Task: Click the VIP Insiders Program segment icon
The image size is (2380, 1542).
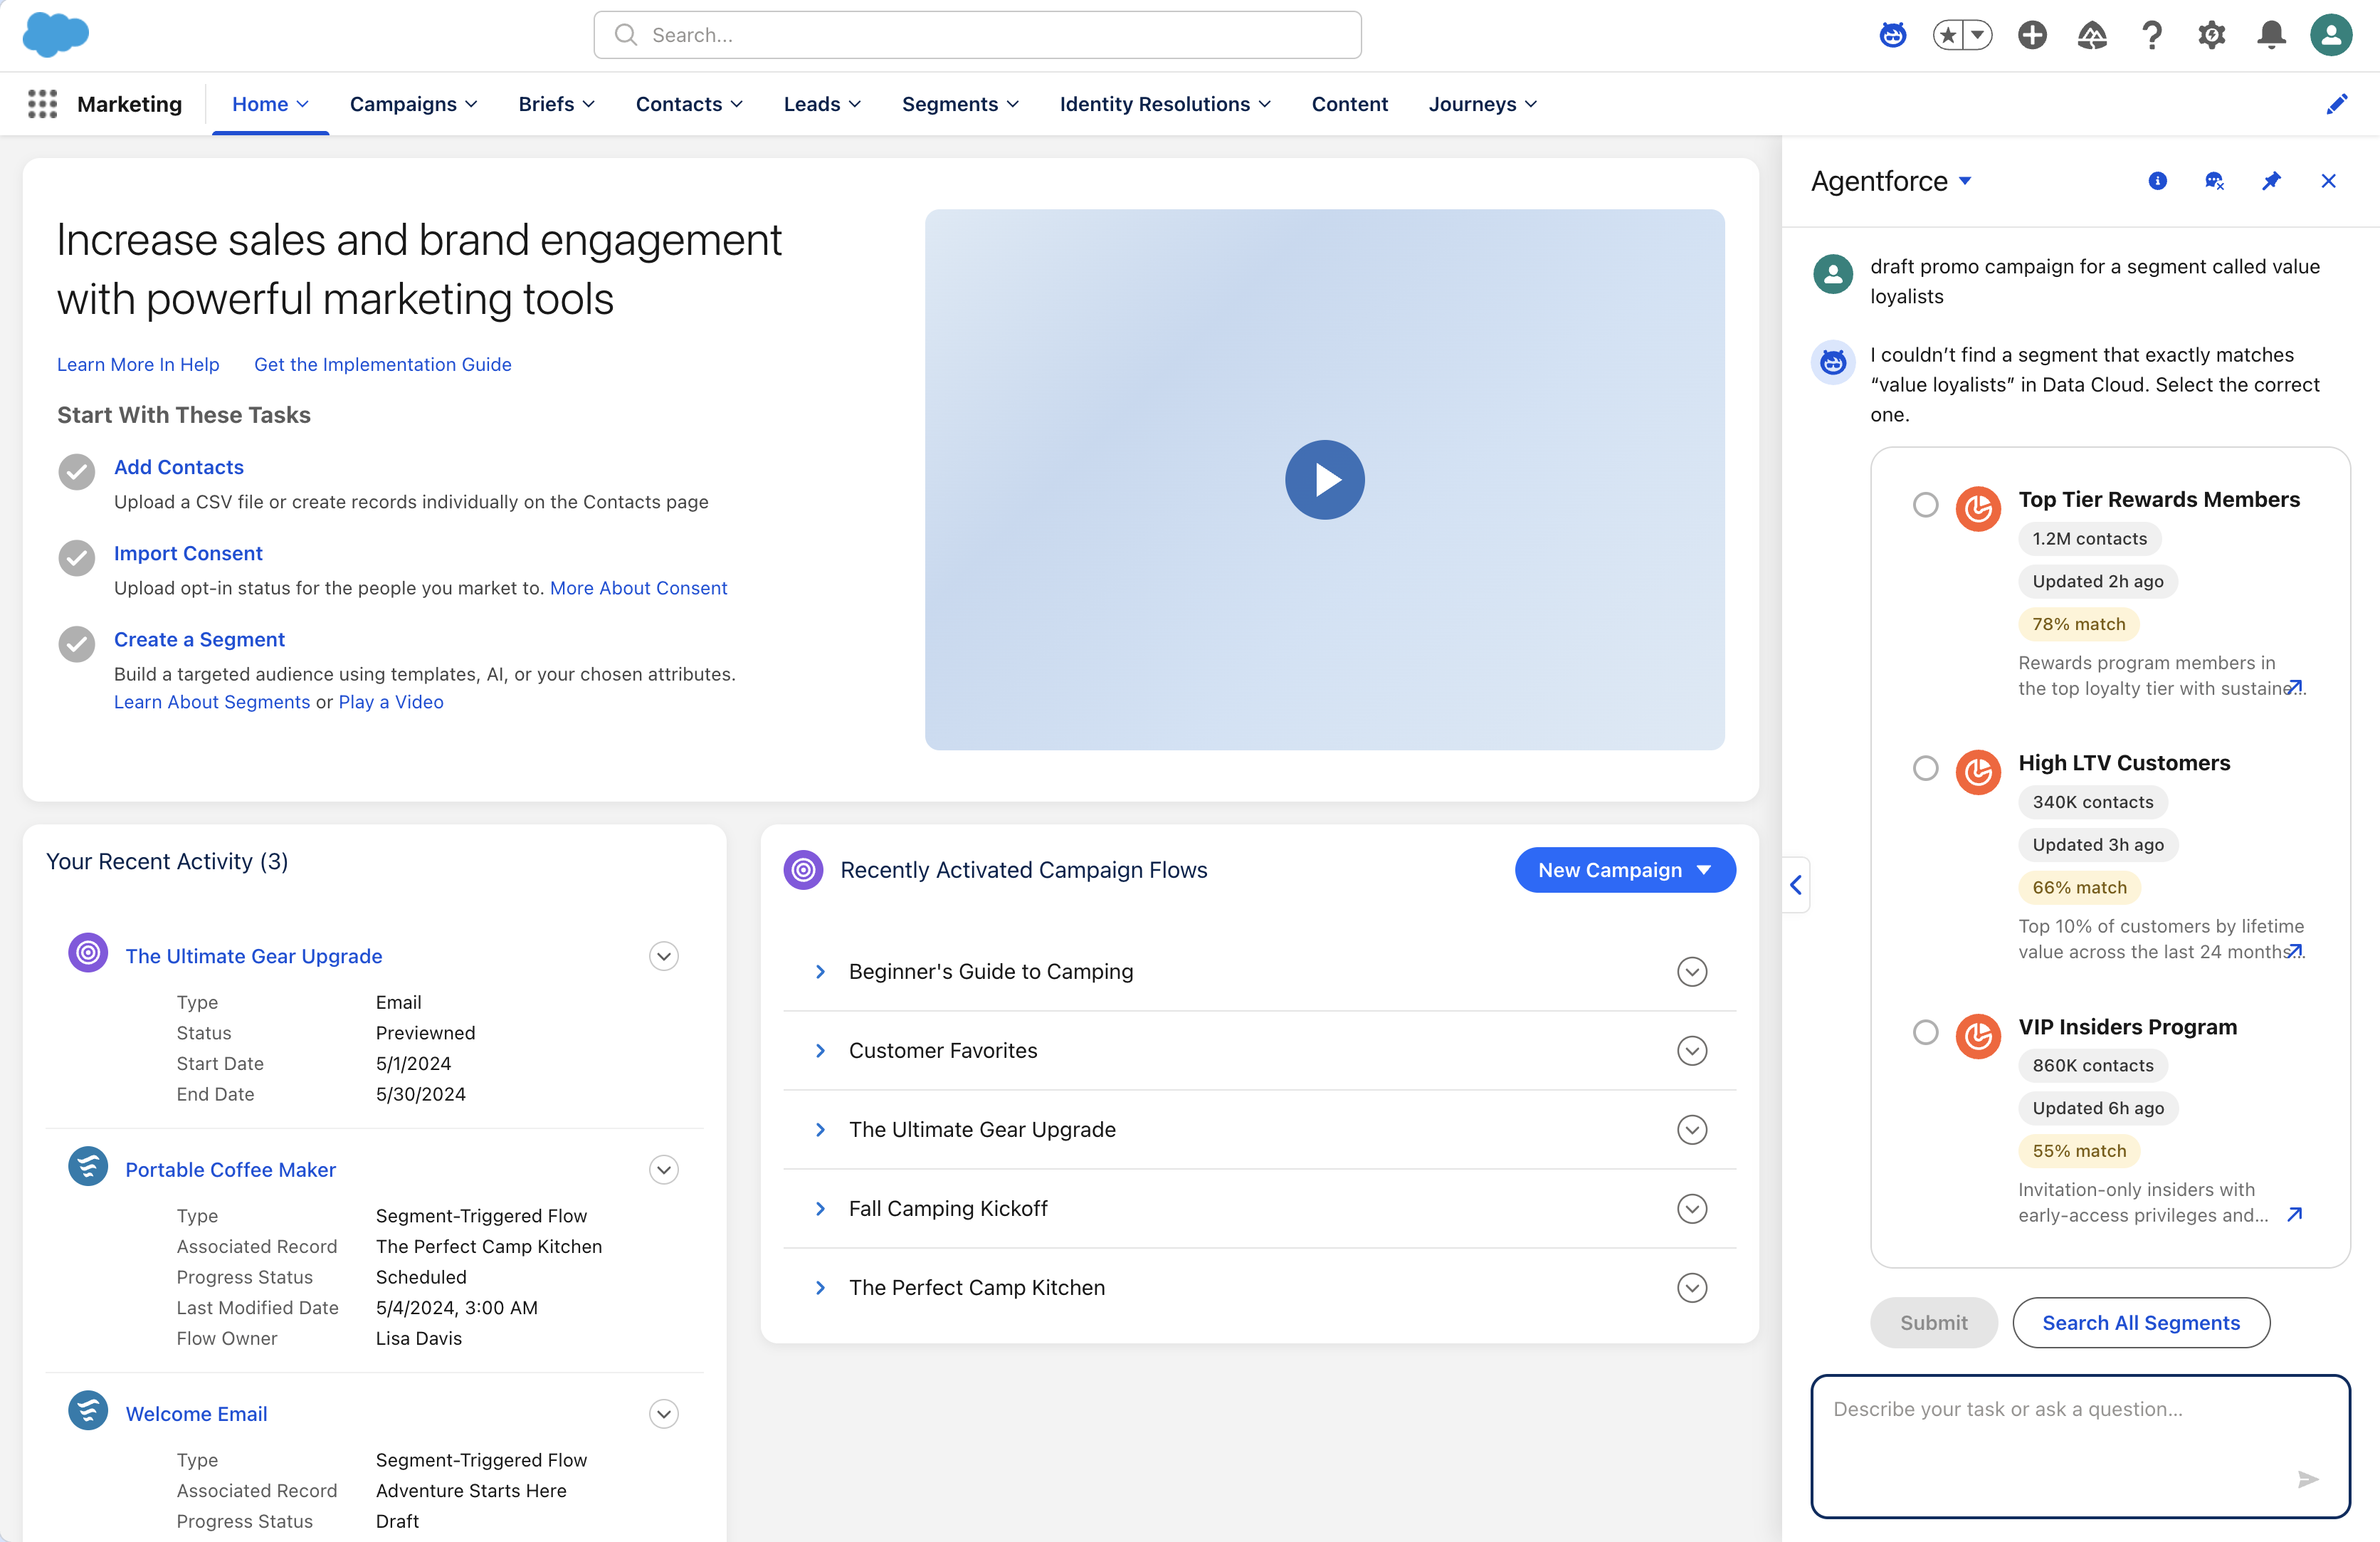Action: click(1978, 1036)
